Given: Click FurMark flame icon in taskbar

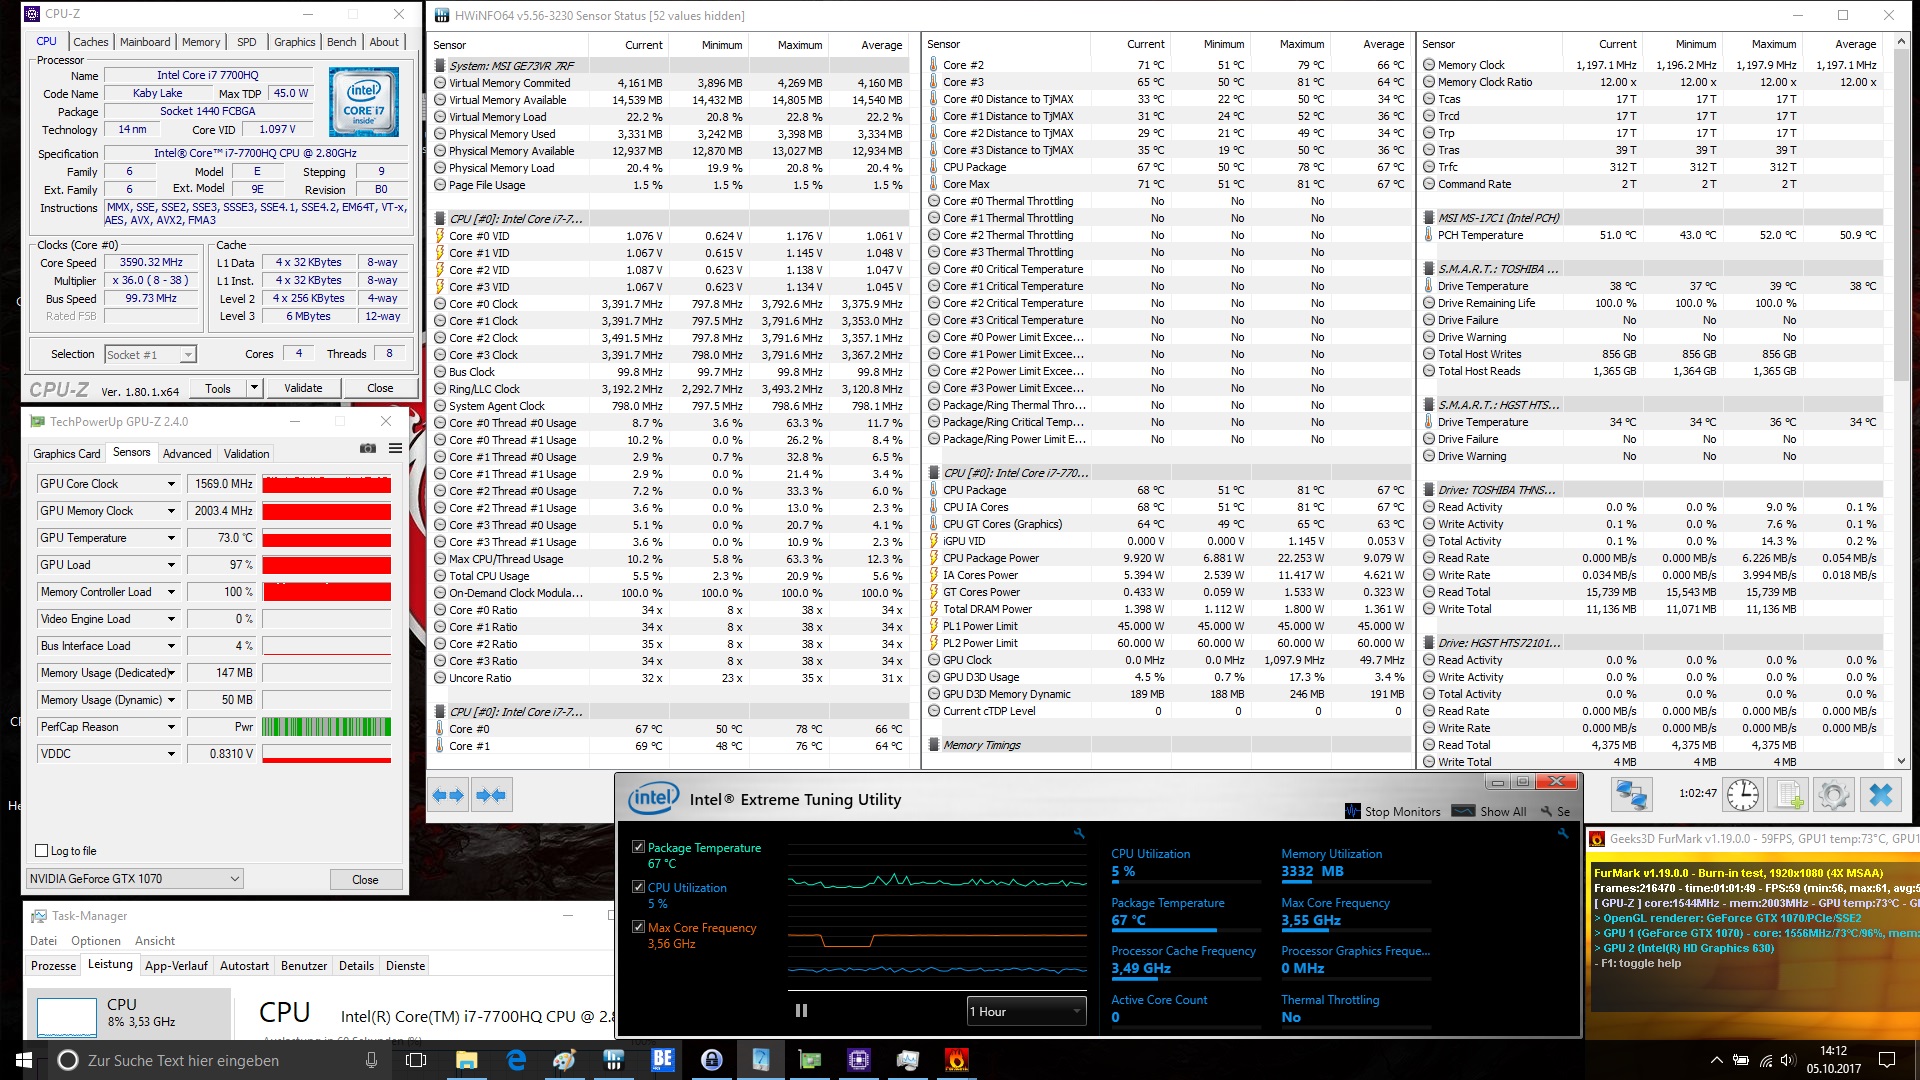Looking at the screenshot, I should [x=957, y=1060].
